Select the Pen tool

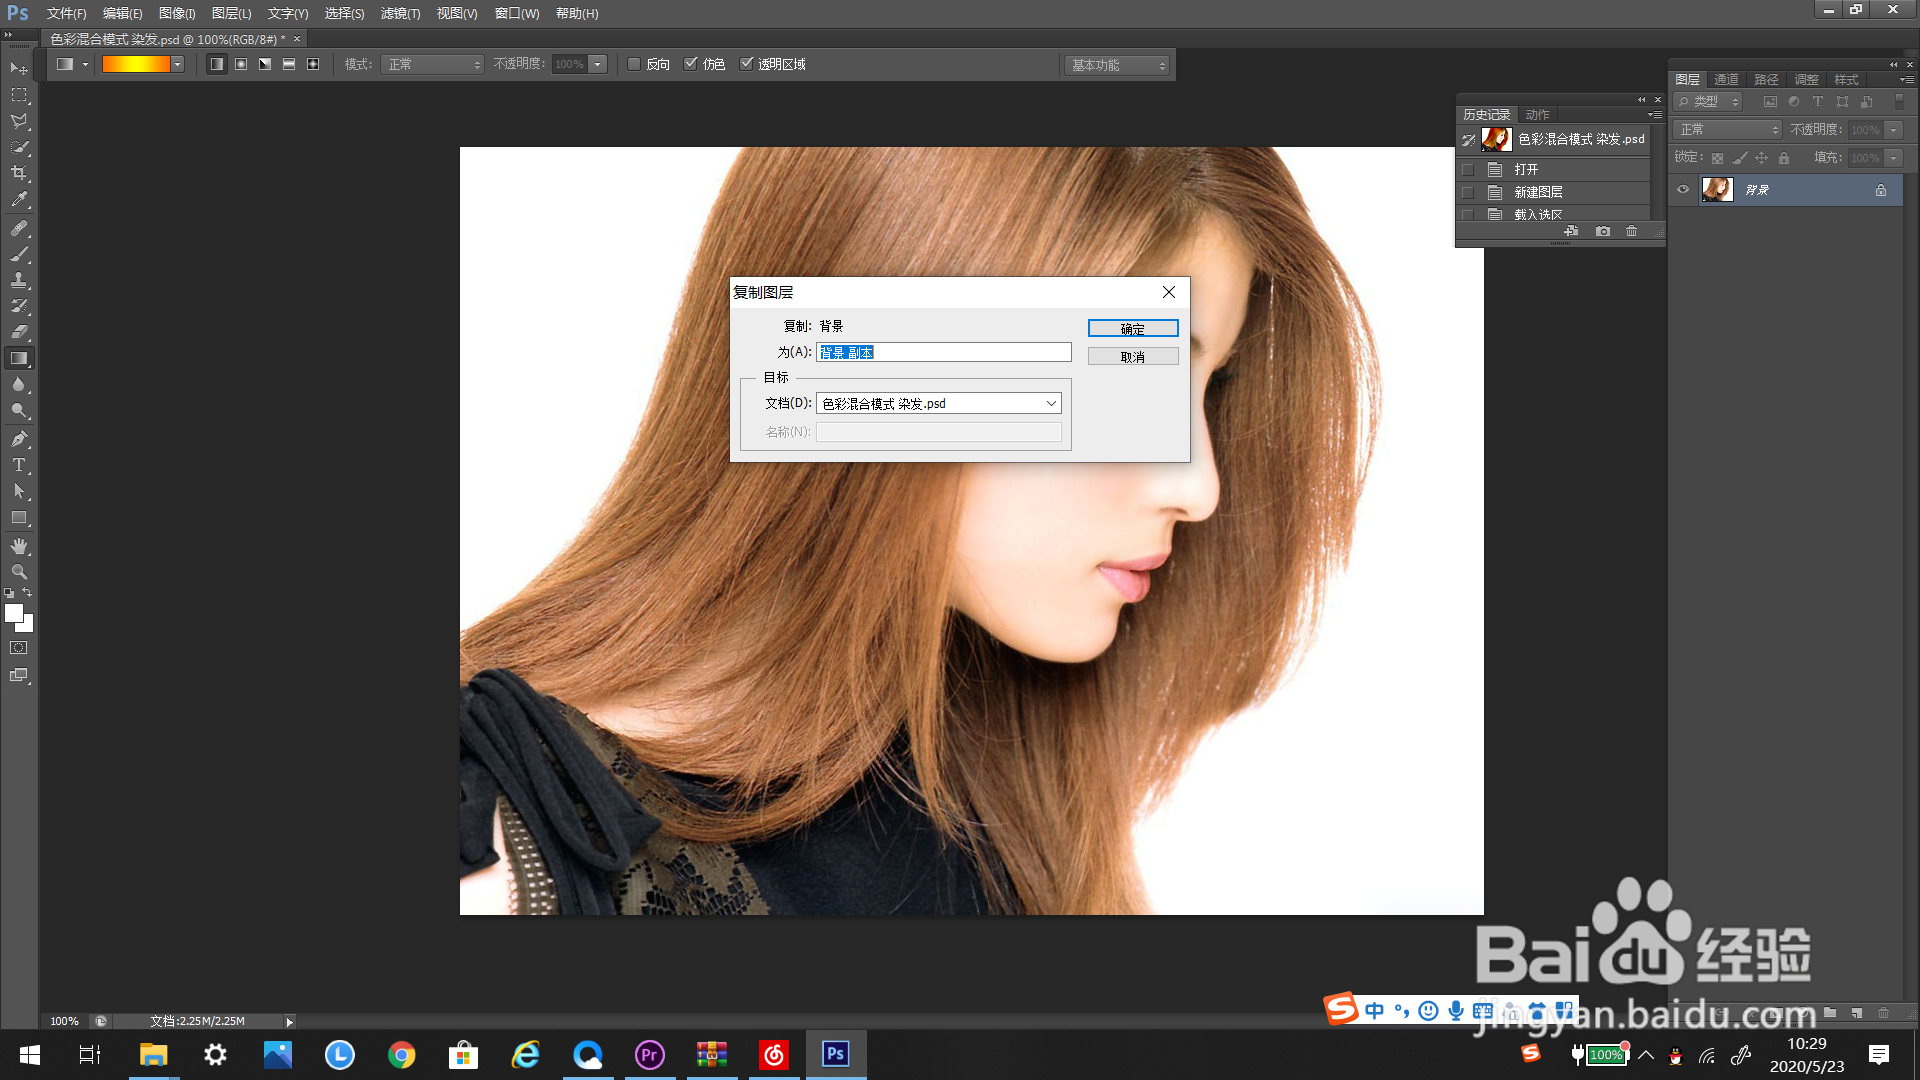19,439
